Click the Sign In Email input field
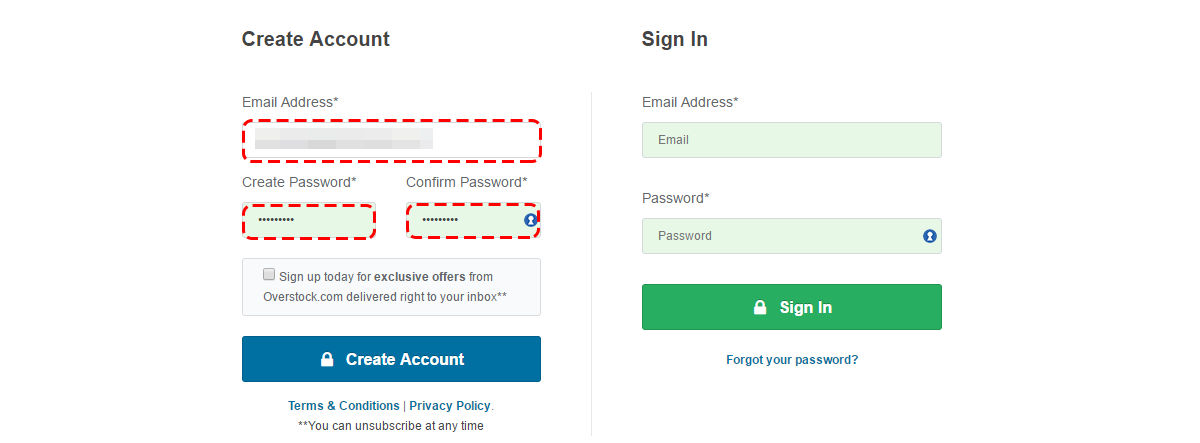 click(x=792, y=140)
